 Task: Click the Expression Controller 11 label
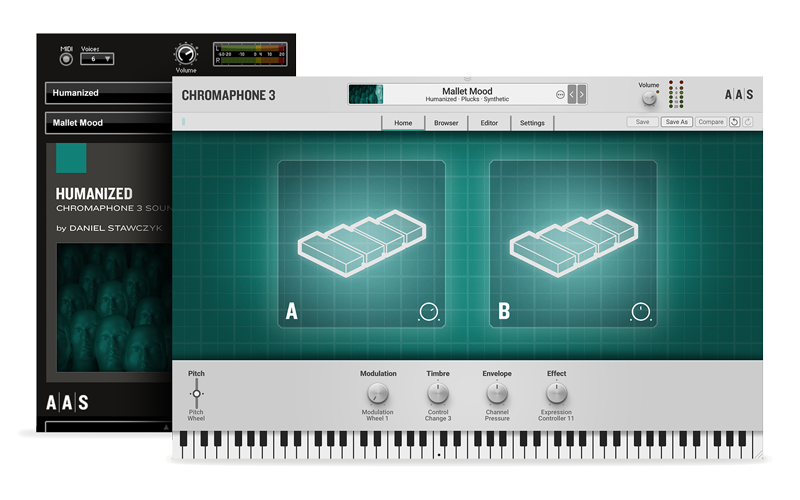tap(556, 415)
